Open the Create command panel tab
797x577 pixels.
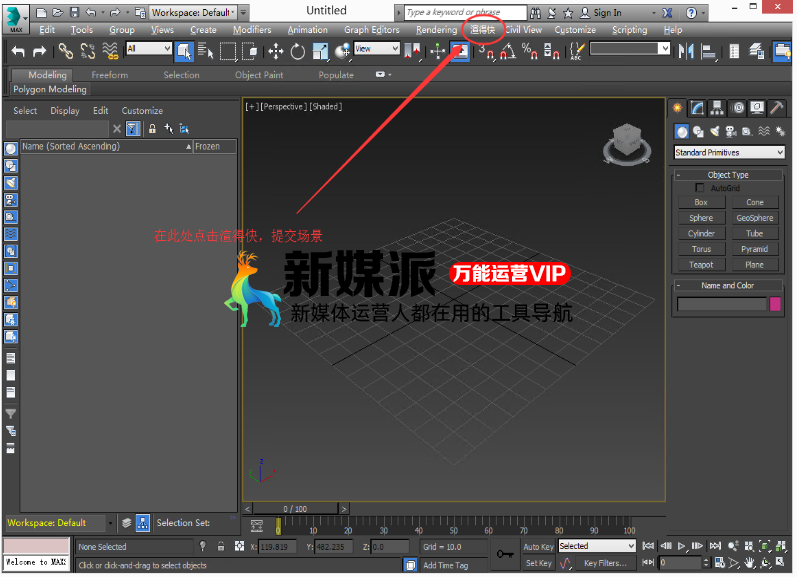(x=678, y=108)
